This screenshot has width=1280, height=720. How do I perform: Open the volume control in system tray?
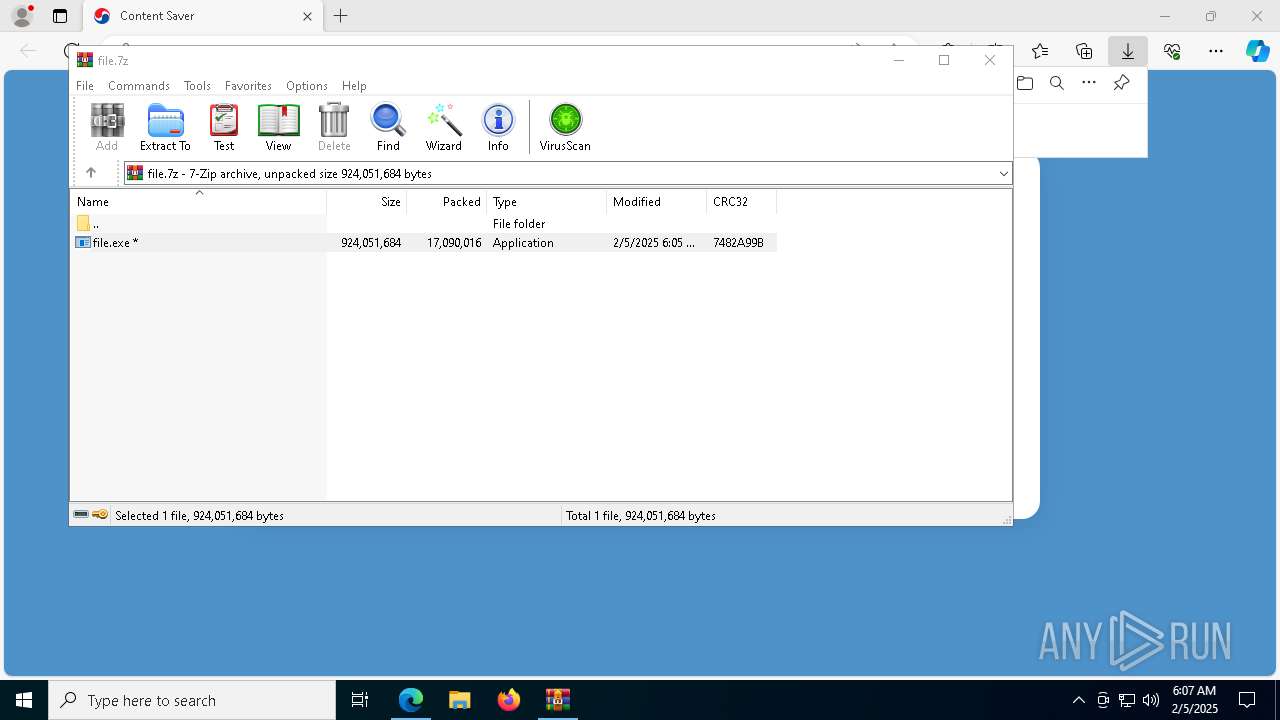coord(1150,700)
